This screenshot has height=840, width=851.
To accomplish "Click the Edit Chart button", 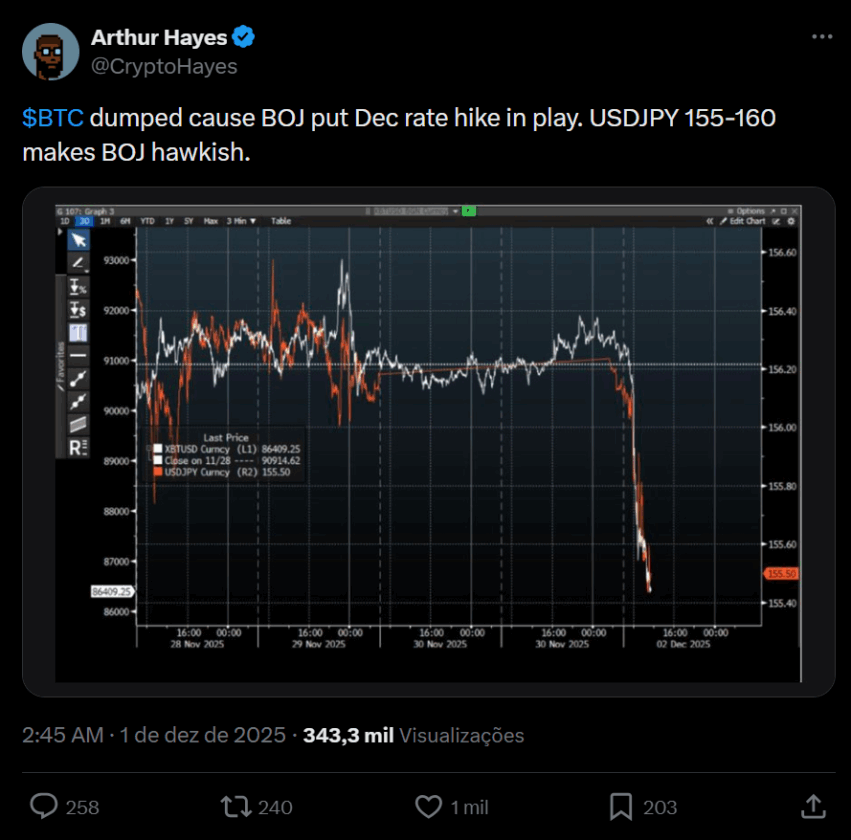I will click(748, 221).
